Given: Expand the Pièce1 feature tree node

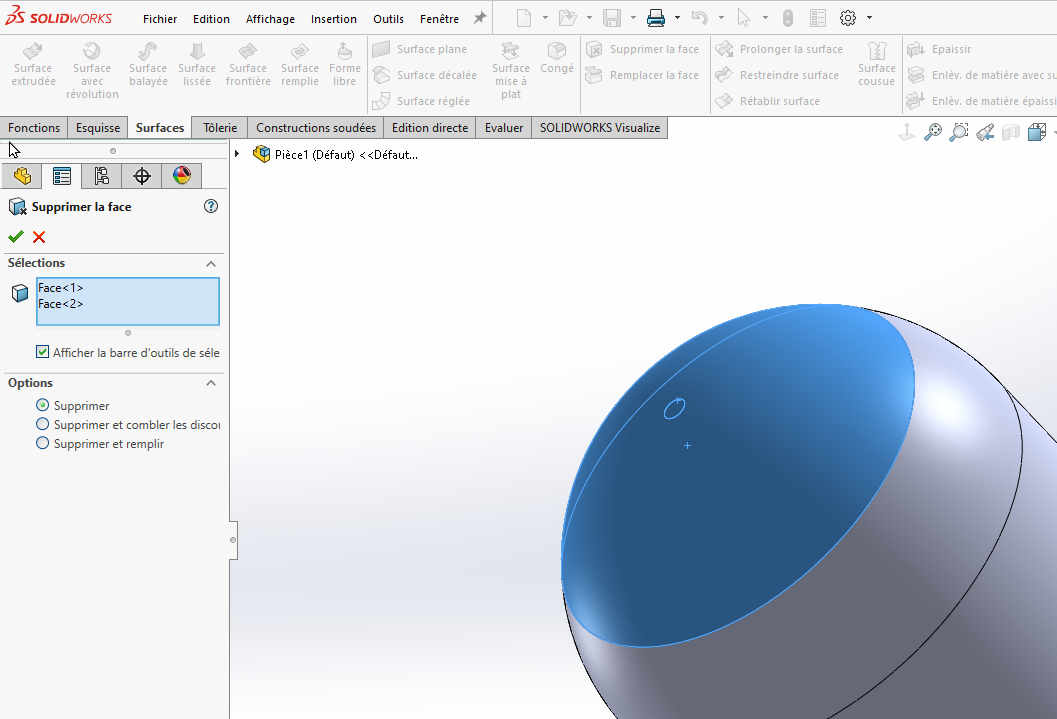Looking at the screenshot, I should pos(237,154).
